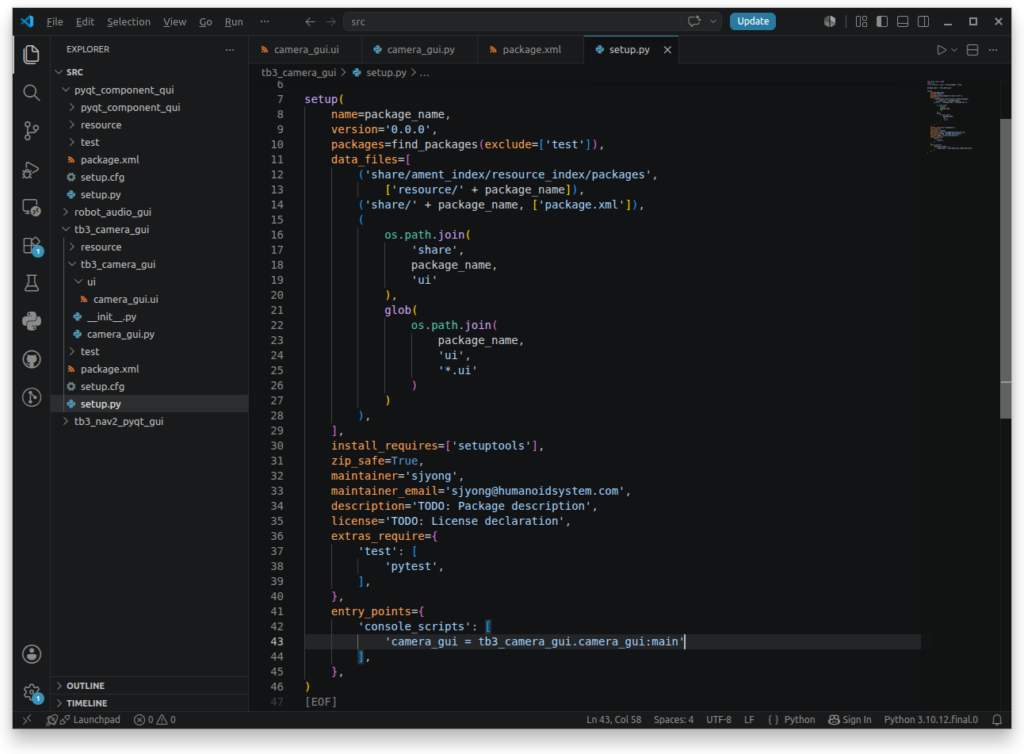Expand robot_audio_gui folder
Screen dimensions: 1024x754
[66, 212]
